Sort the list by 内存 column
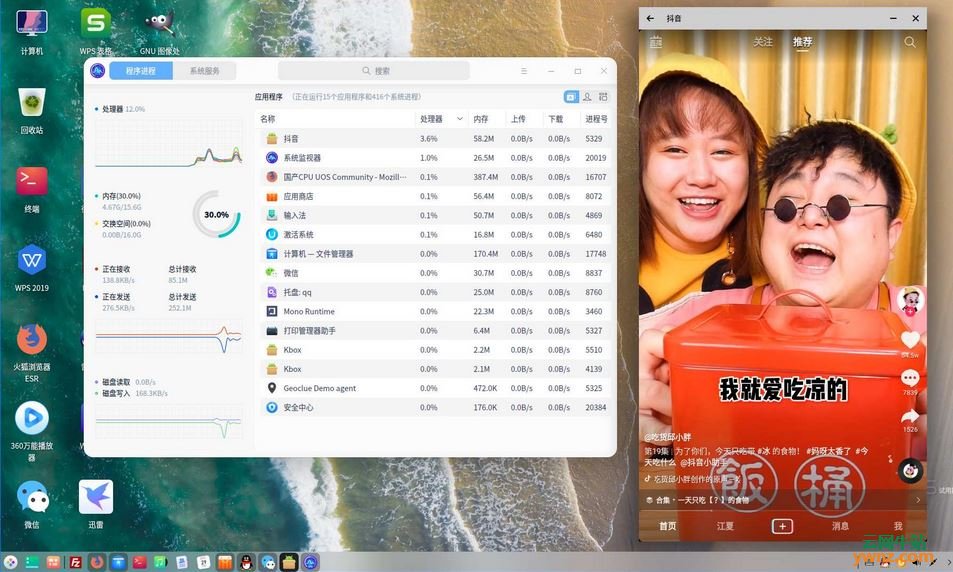This screenshot has width=953, height=572. coord(481,119)
